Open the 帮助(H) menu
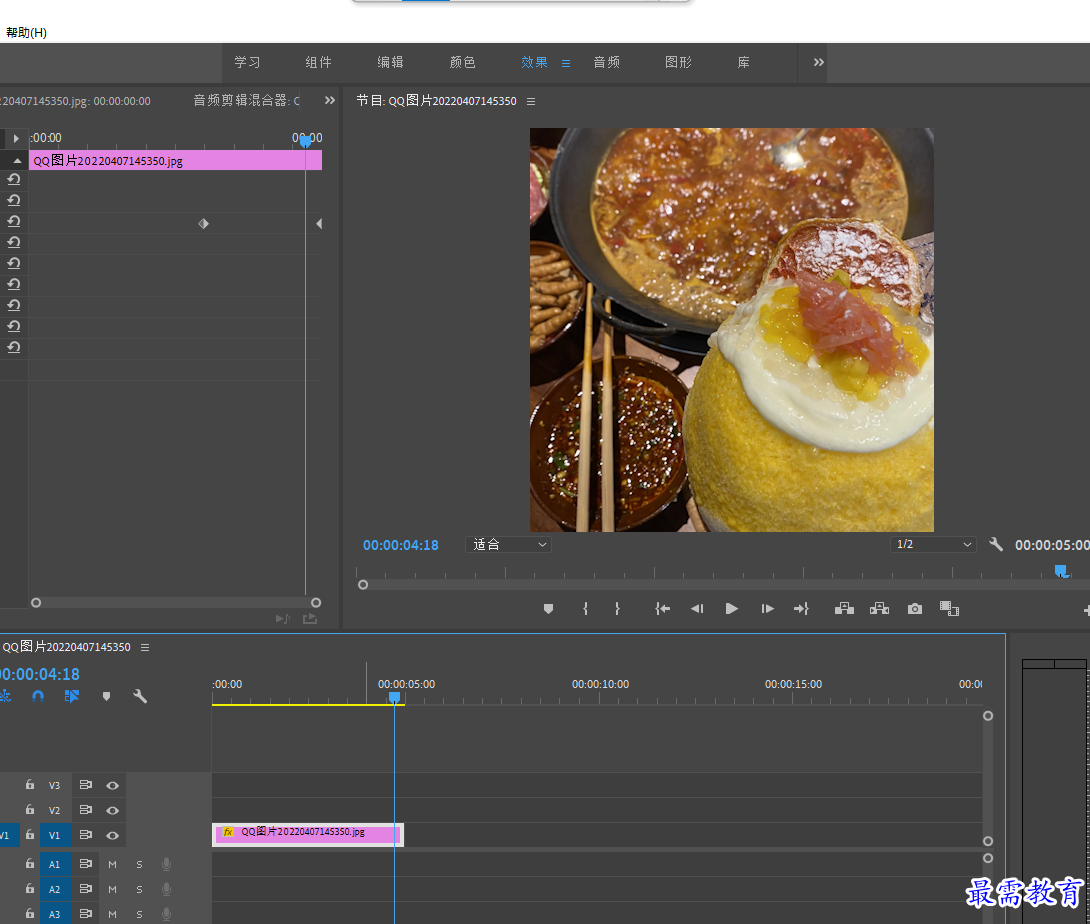The width and height of the screenshot is (1090, 924). [x=26, y=33]
